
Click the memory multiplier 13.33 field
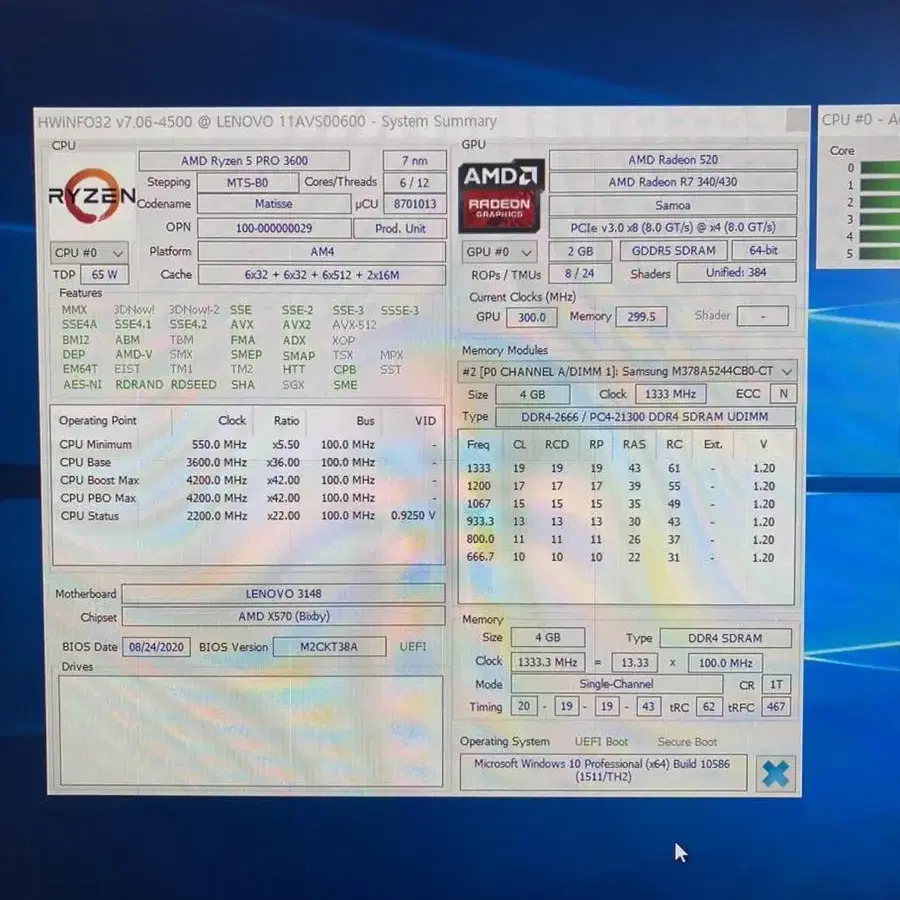coord(635,662)
